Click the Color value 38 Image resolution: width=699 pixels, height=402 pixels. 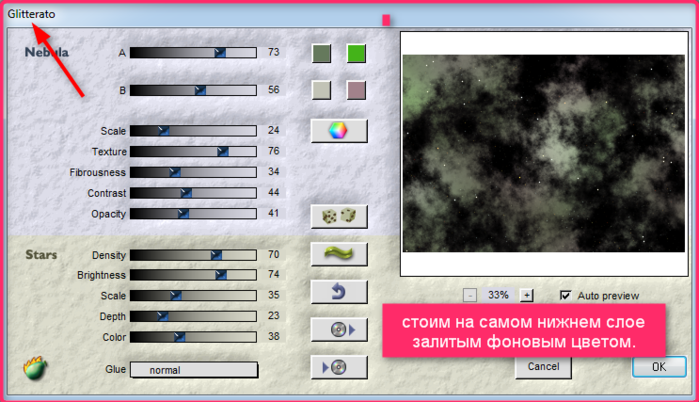pos(274,336)
